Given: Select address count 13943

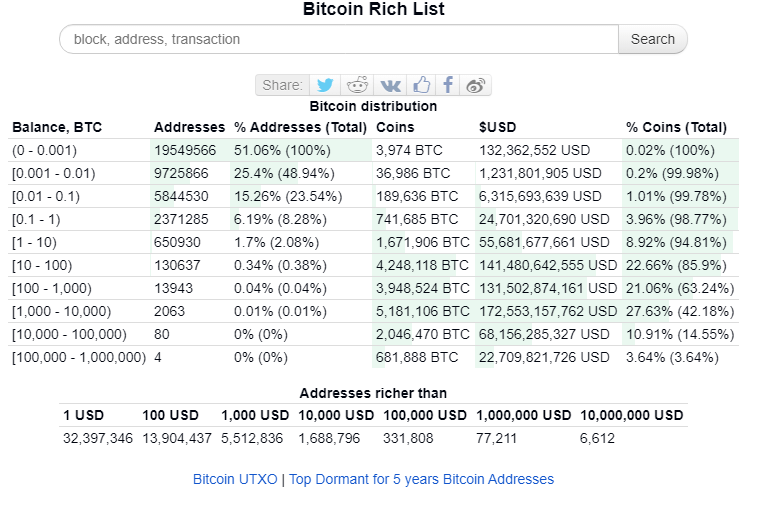Looking at the screenshot, I should point(173,288).
